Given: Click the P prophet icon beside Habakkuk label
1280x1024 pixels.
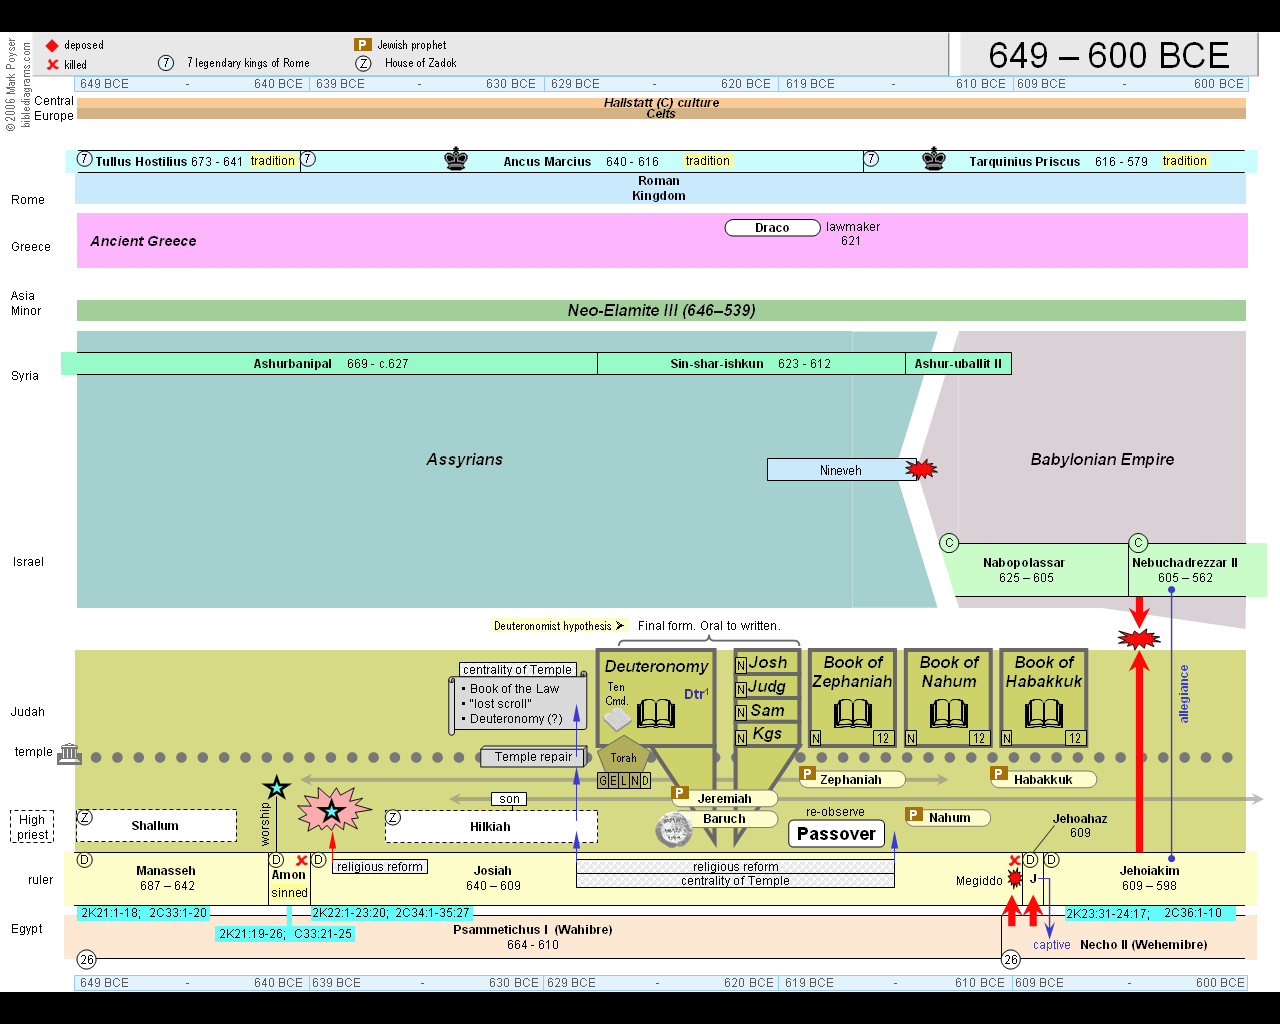Looking at the screenshot, I should [x=998, y=774].
